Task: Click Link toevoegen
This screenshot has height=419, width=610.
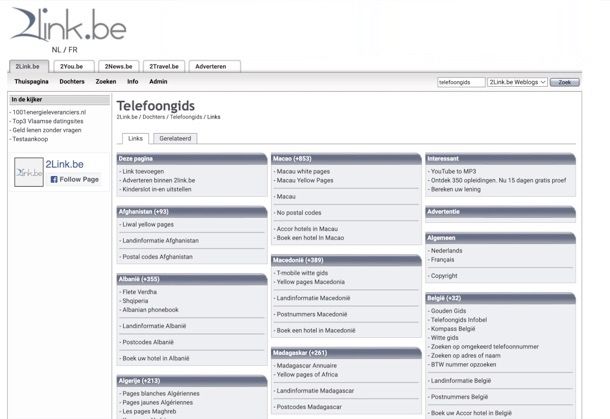Action: 143,172
